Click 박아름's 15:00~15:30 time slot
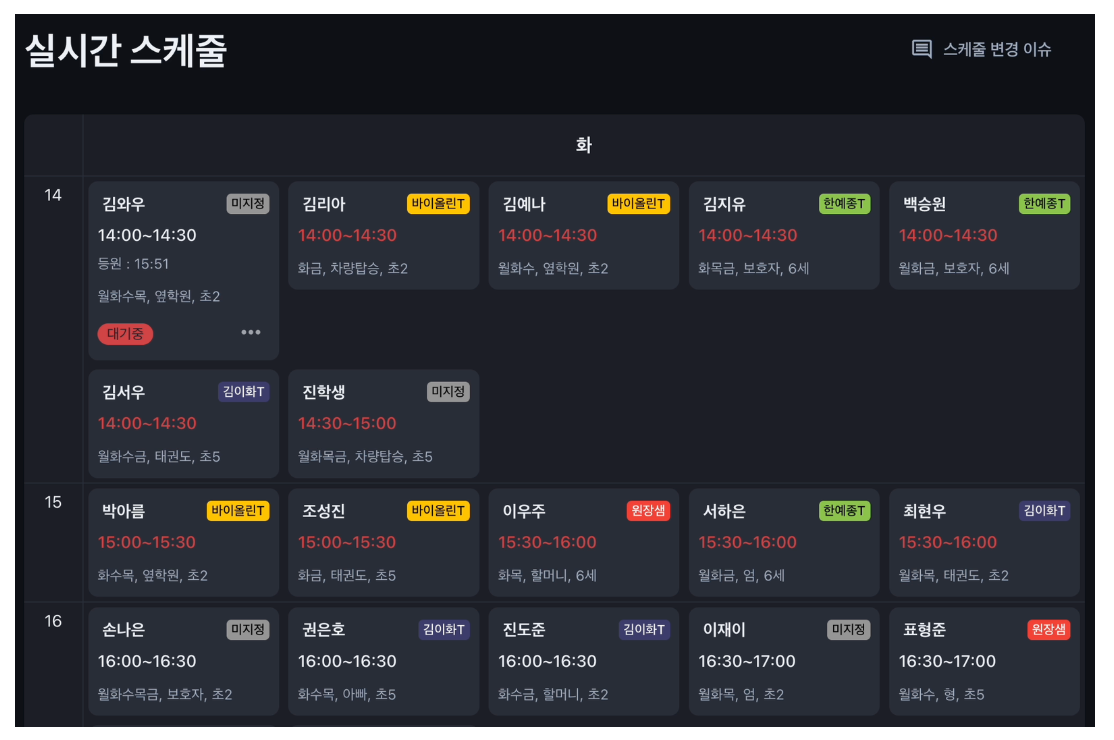This screenshot has width=1114, height=740. click(147, 543)
